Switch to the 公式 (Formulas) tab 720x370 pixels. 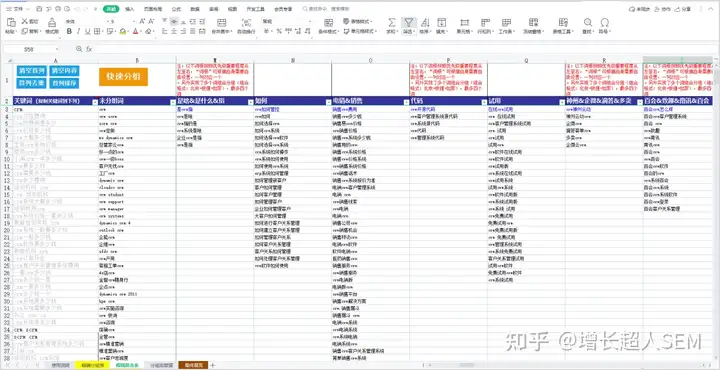[176, 9]
